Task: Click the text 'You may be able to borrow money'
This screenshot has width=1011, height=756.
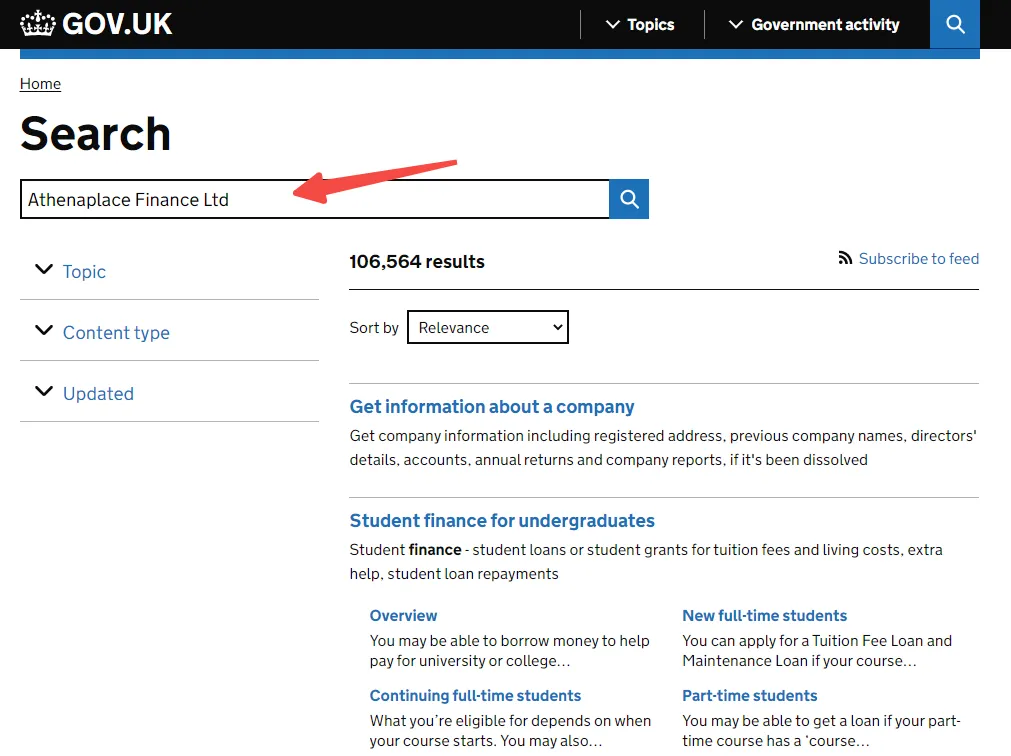Action: point(509,650)
